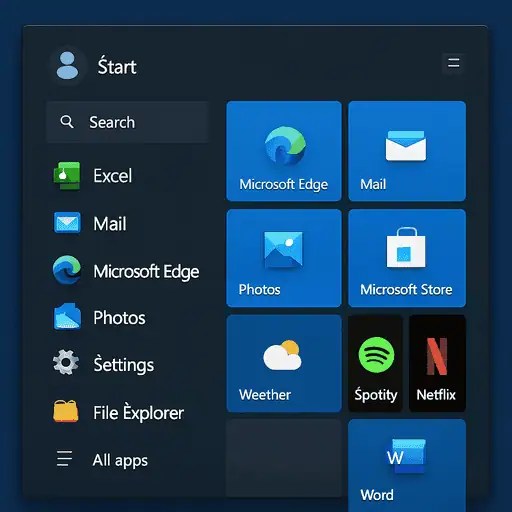This screenshot has height=512, width=512.
Task: Open File Explorer via its label
Action: click(x=138, y=412)
